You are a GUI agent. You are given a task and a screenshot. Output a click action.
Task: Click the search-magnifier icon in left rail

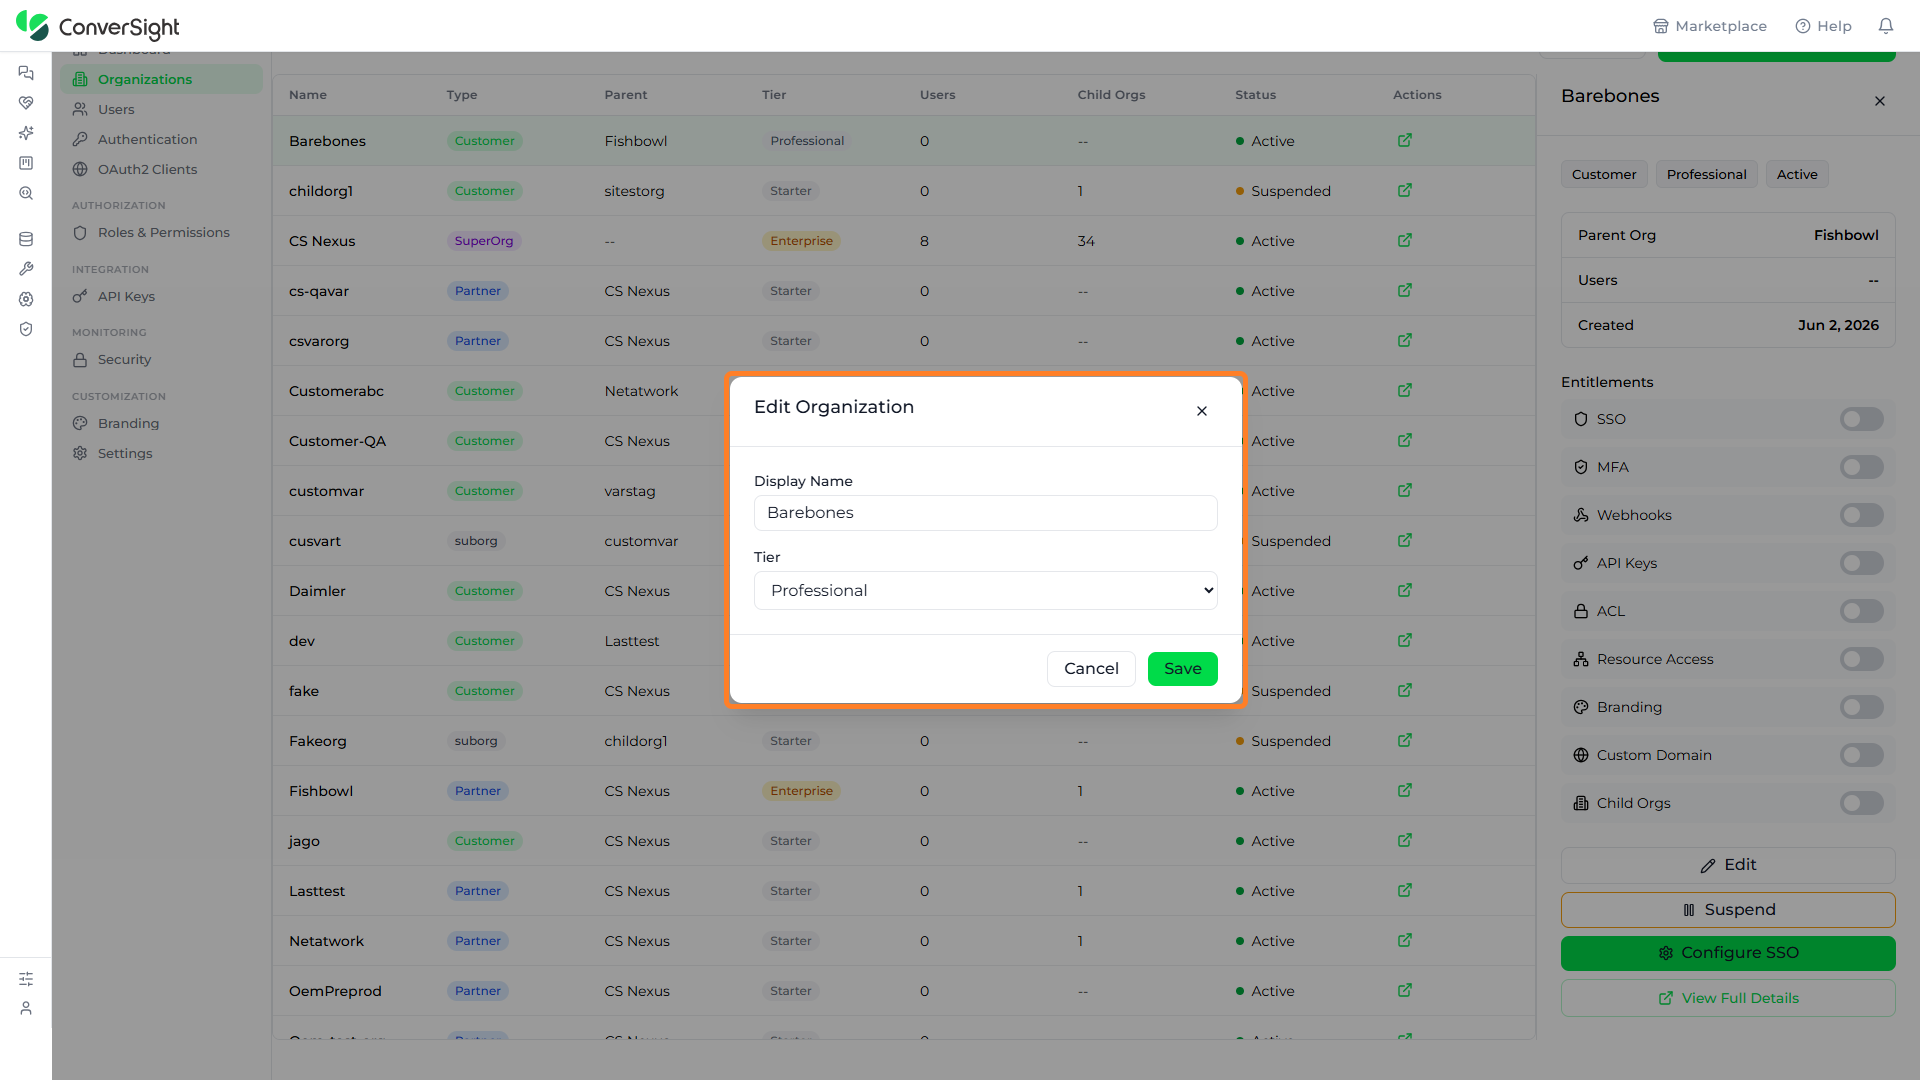(x=26, y=193)
